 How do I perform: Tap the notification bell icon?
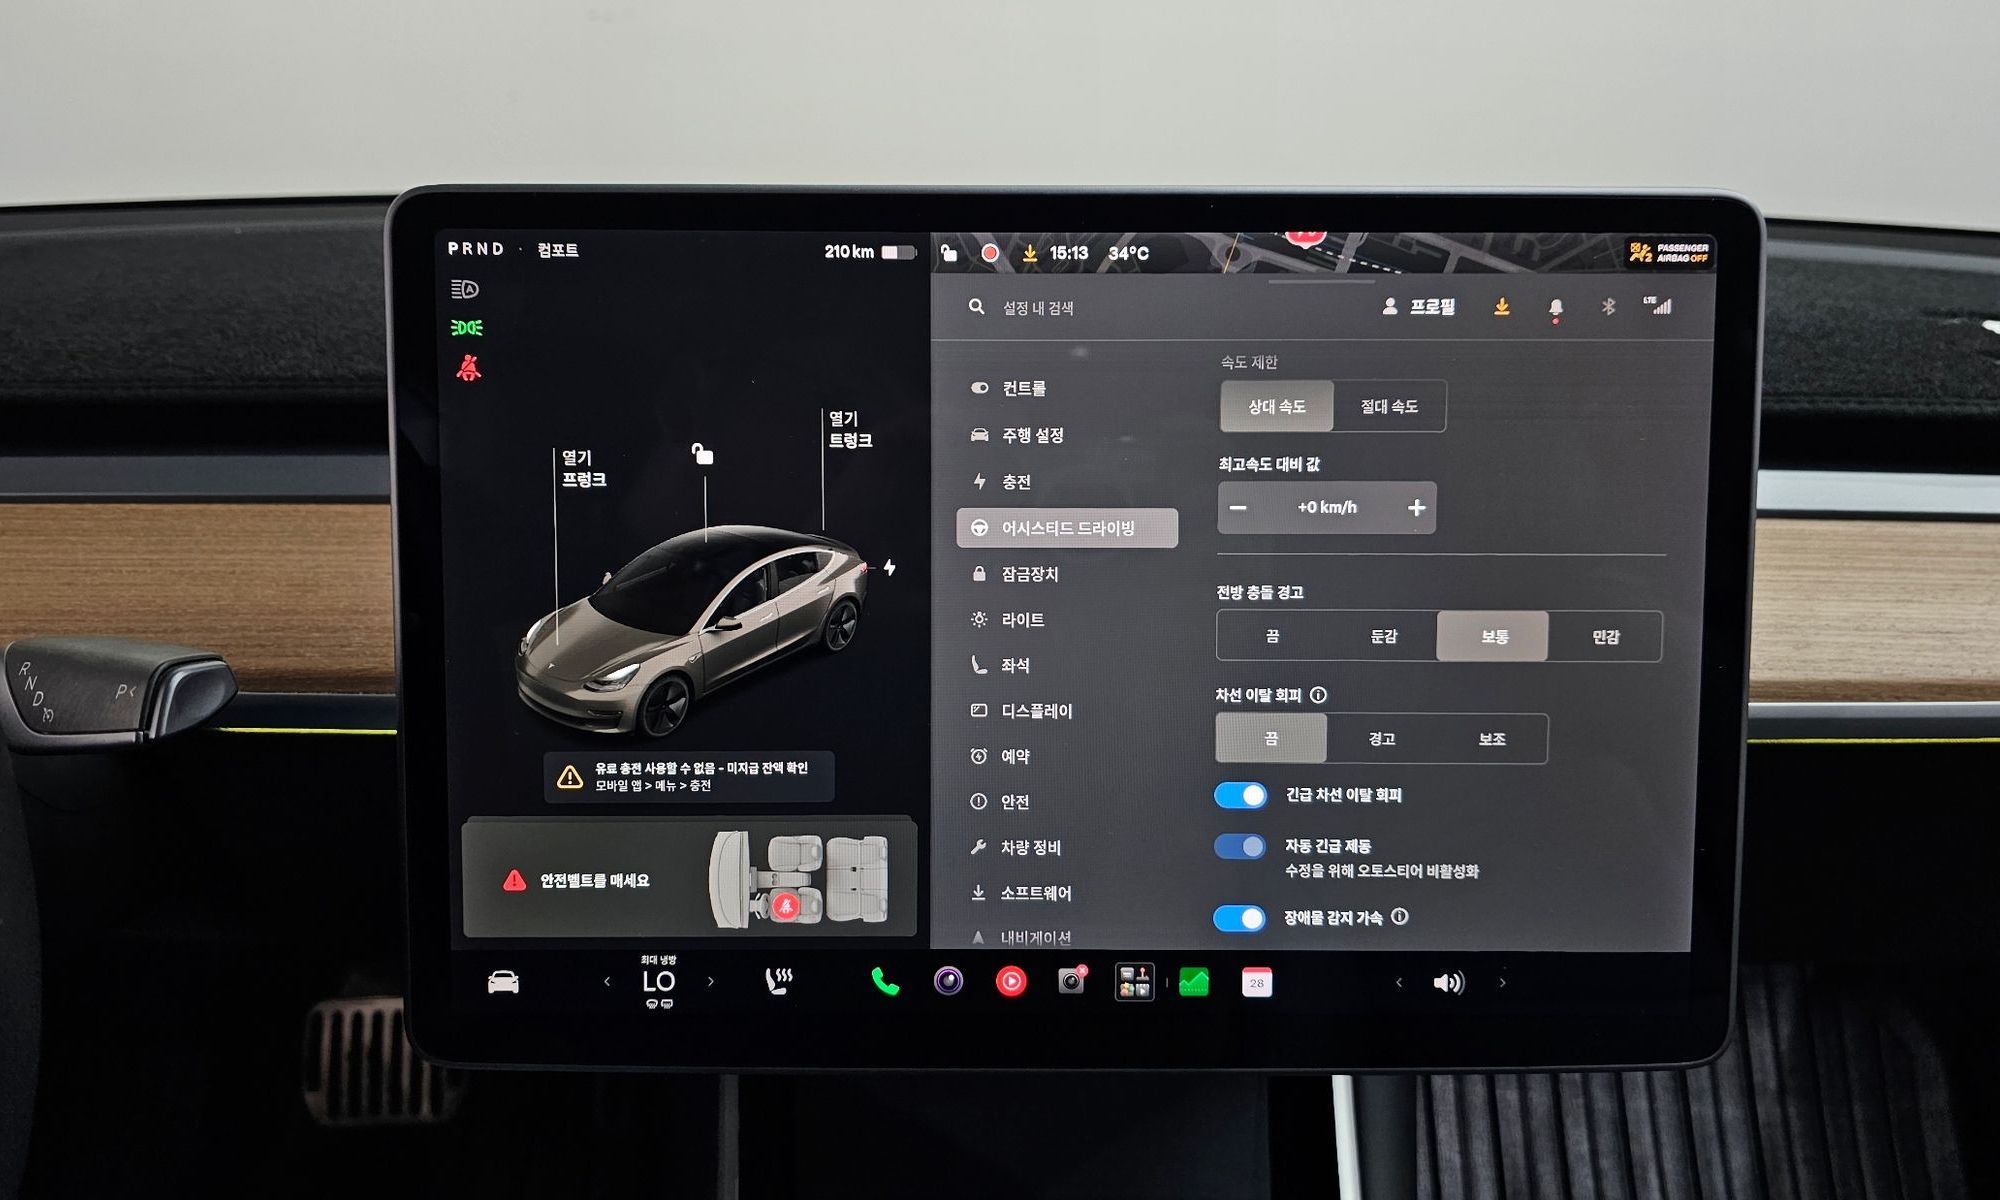pyautogui.click(x=1555, y=308)
